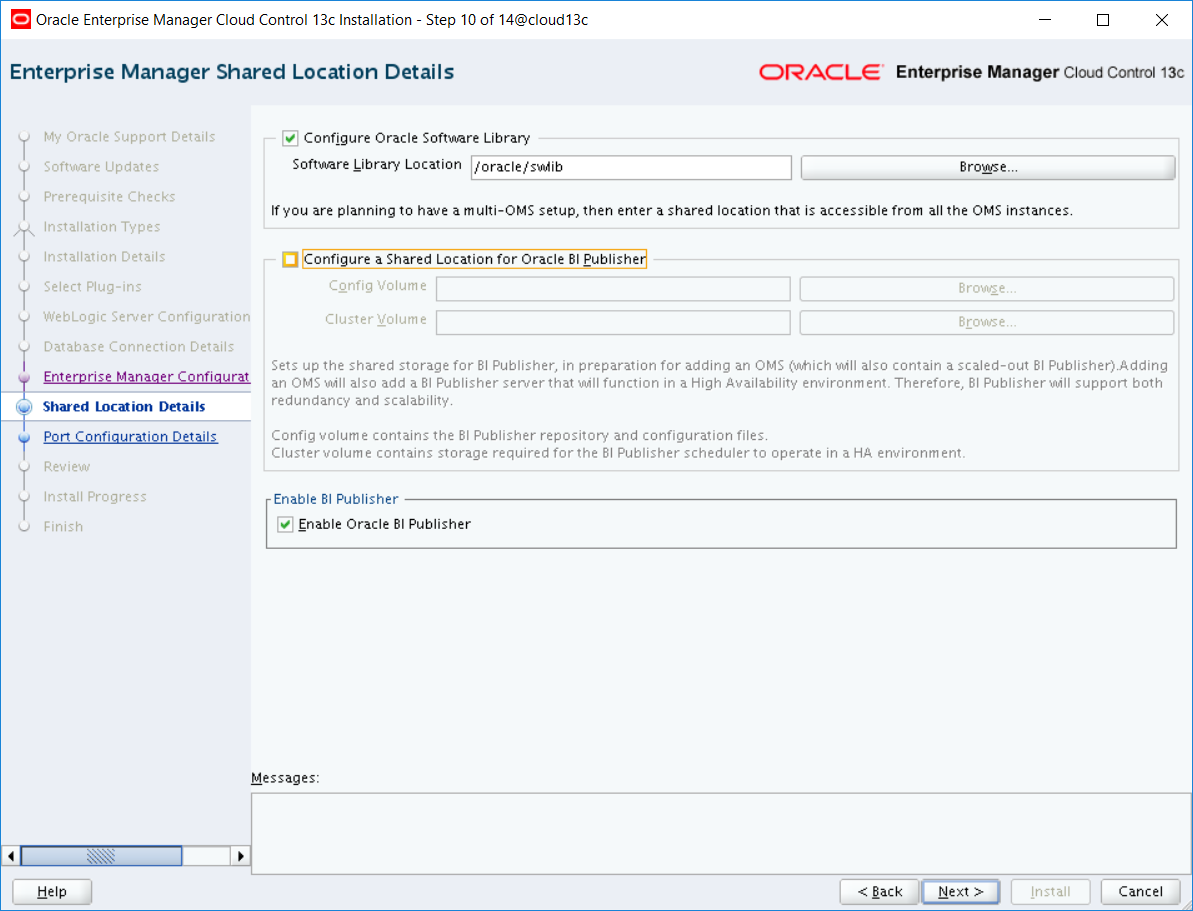Click Select Plug-ins step
1193x911 pixels.
click(x=92, y=287)
